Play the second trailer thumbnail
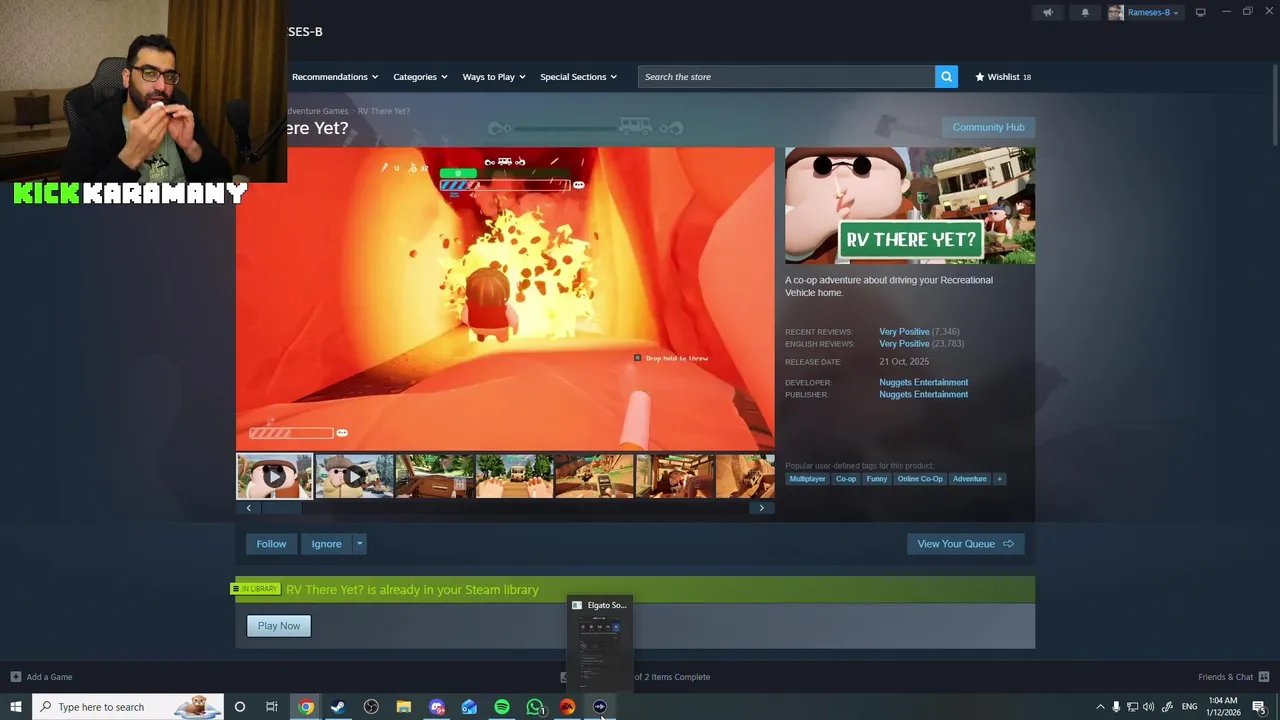Image resolution: width=1280 pixels, height=720 pixels. pos(354,476)
